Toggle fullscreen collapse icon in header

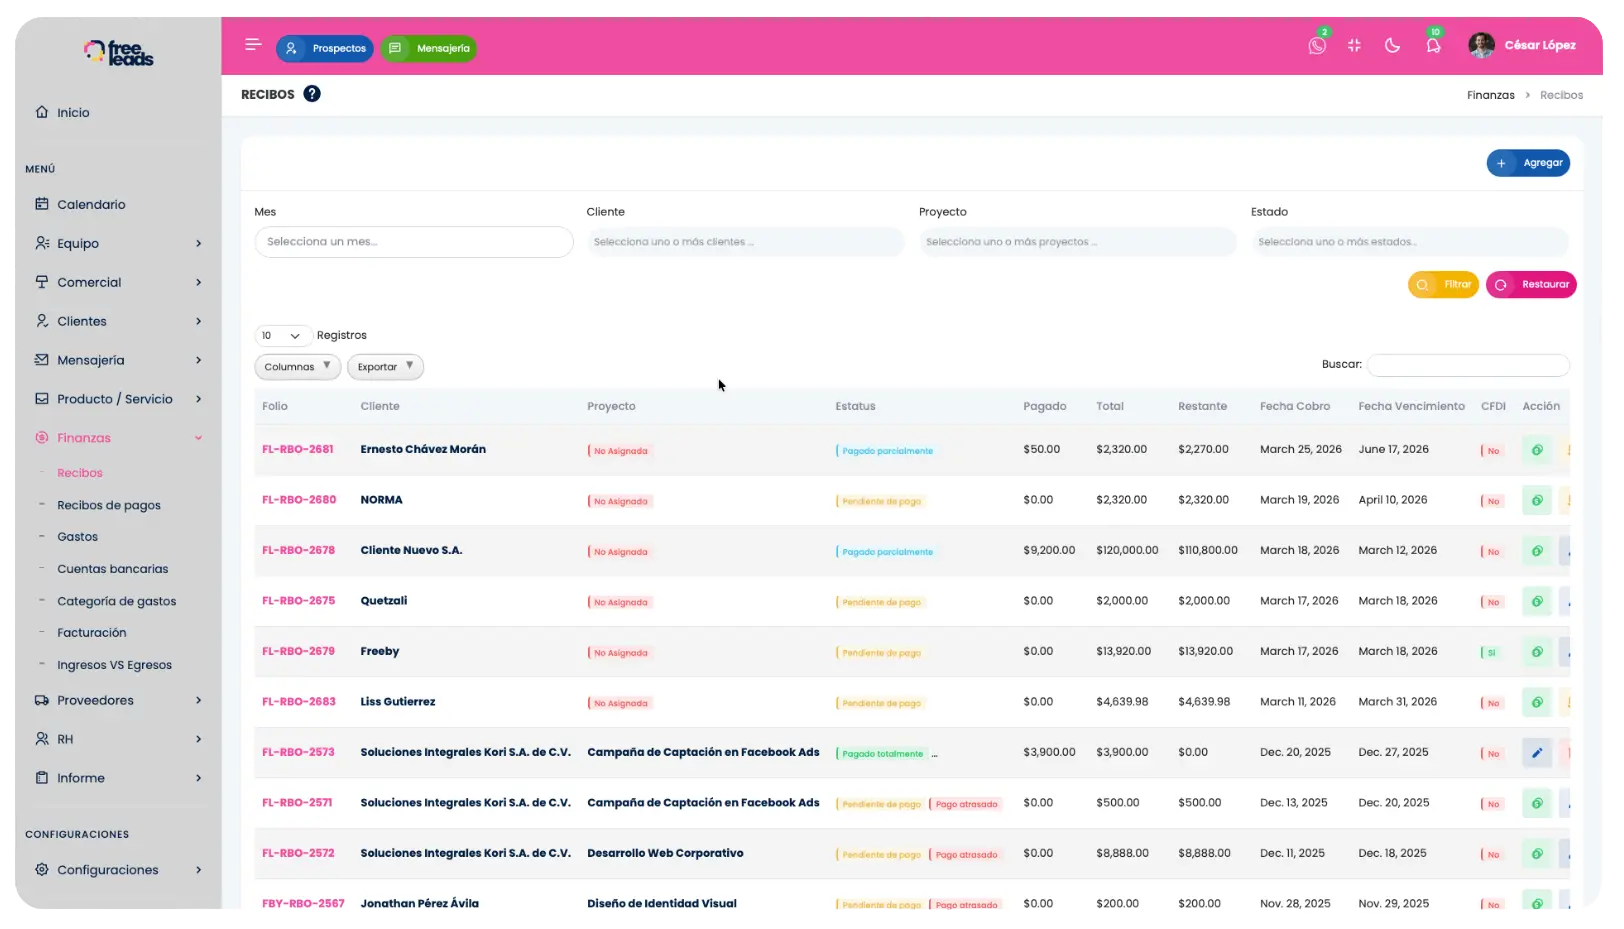coord(1354,45)
